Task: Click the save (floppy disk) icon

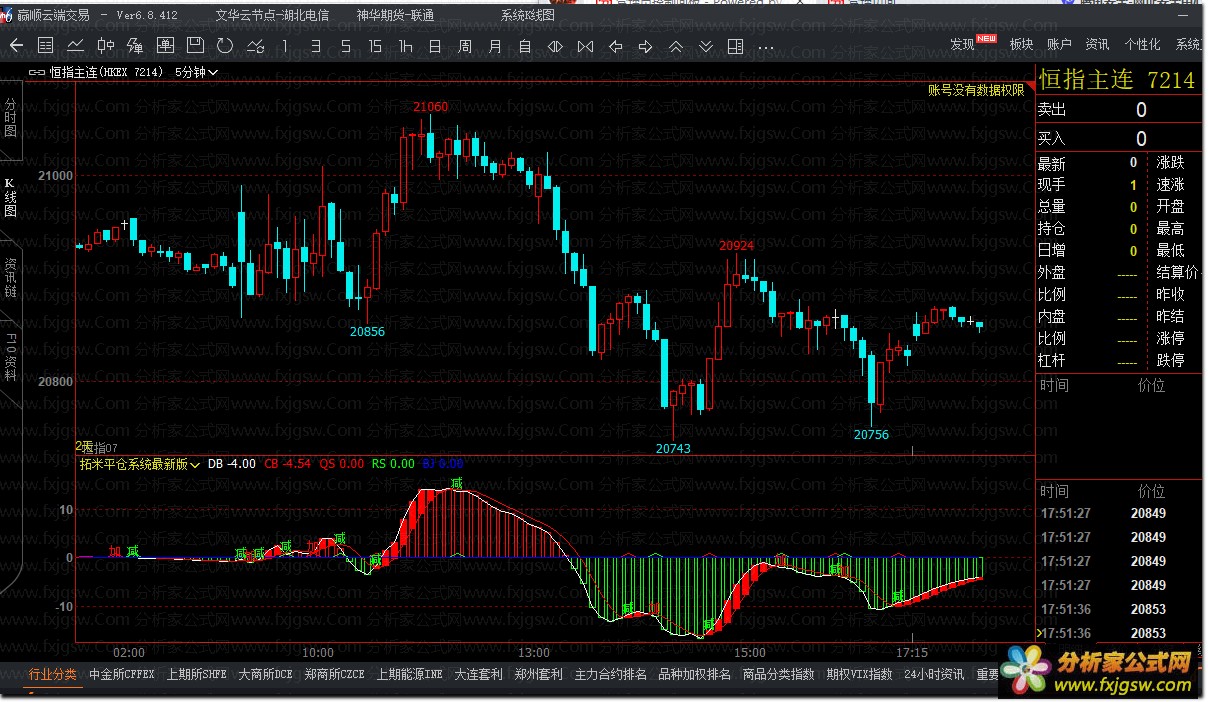Action: (x=195, y=46)
